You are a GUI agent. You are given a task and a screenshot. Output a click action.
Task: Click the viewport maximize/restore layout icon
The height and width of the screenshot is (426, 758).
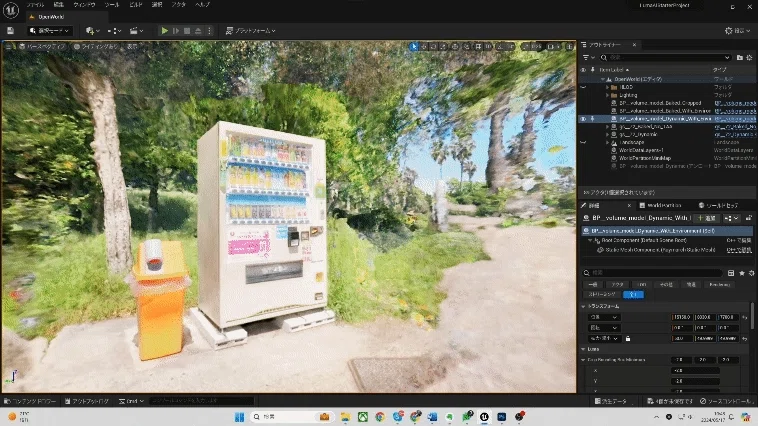click(570, 46)
